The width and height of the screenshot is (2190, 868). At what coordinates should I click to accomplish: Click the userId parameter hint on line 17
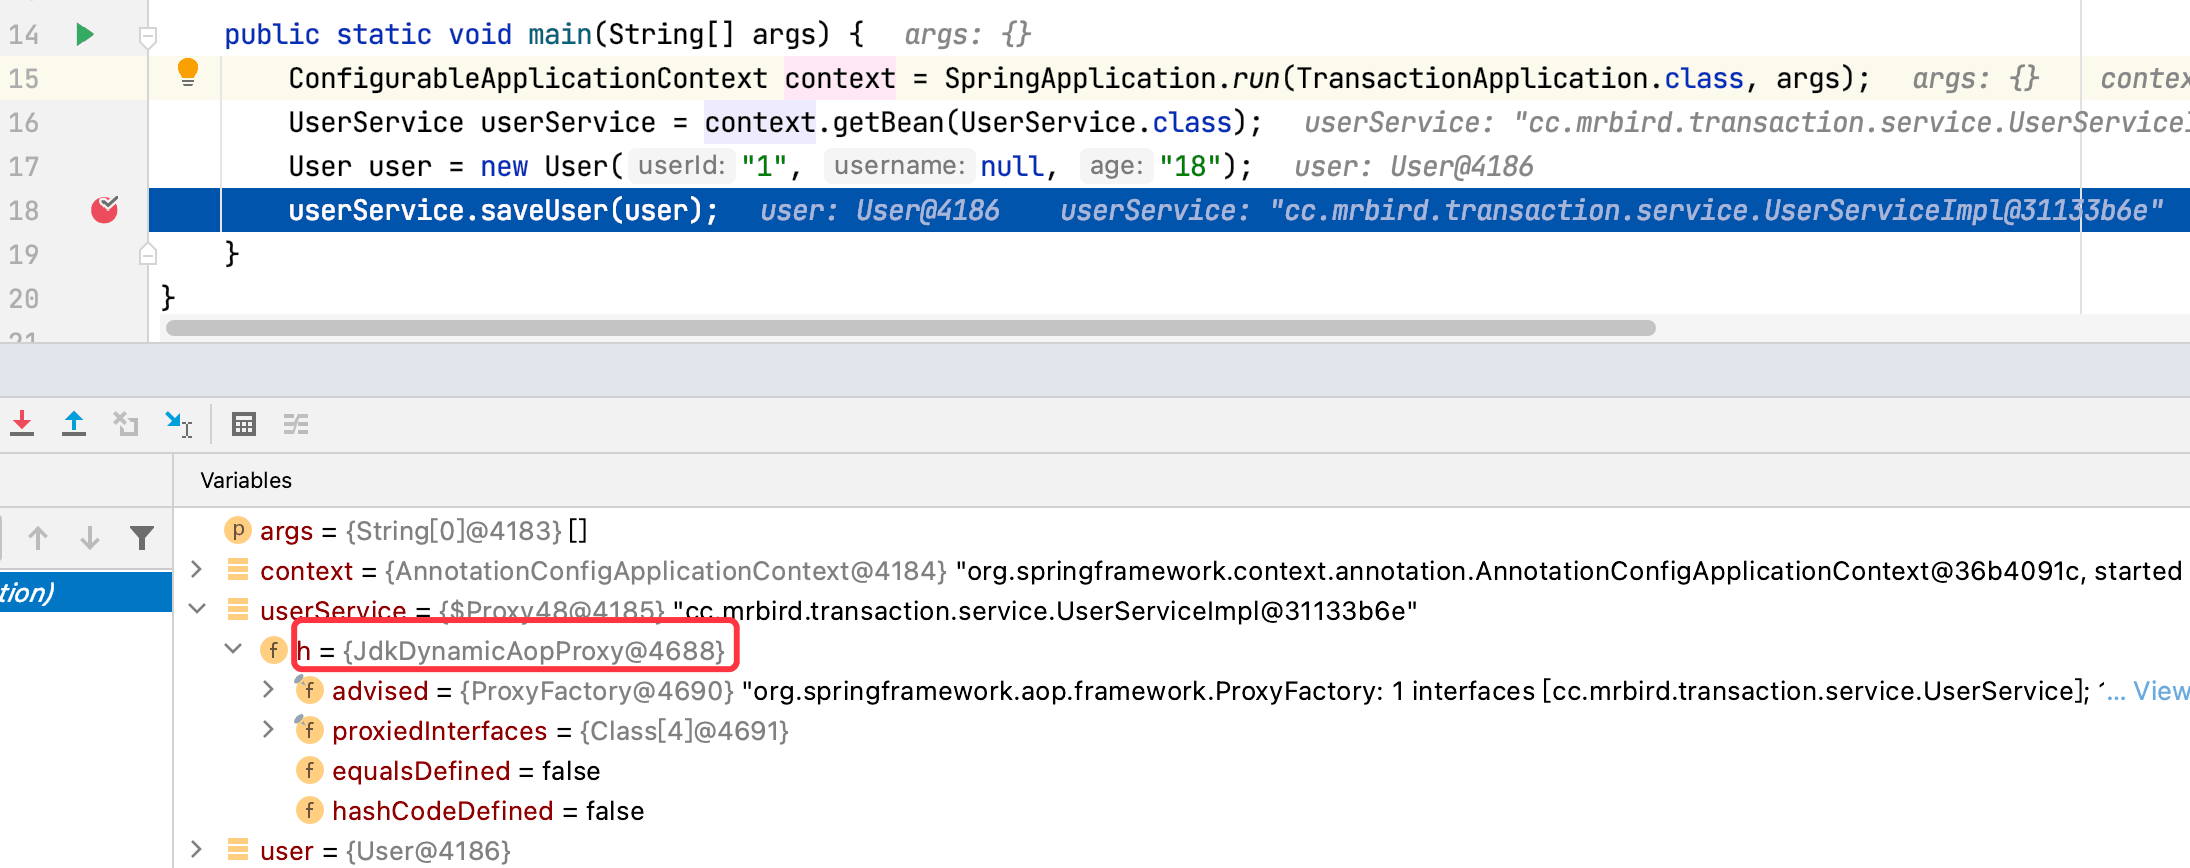682,166
